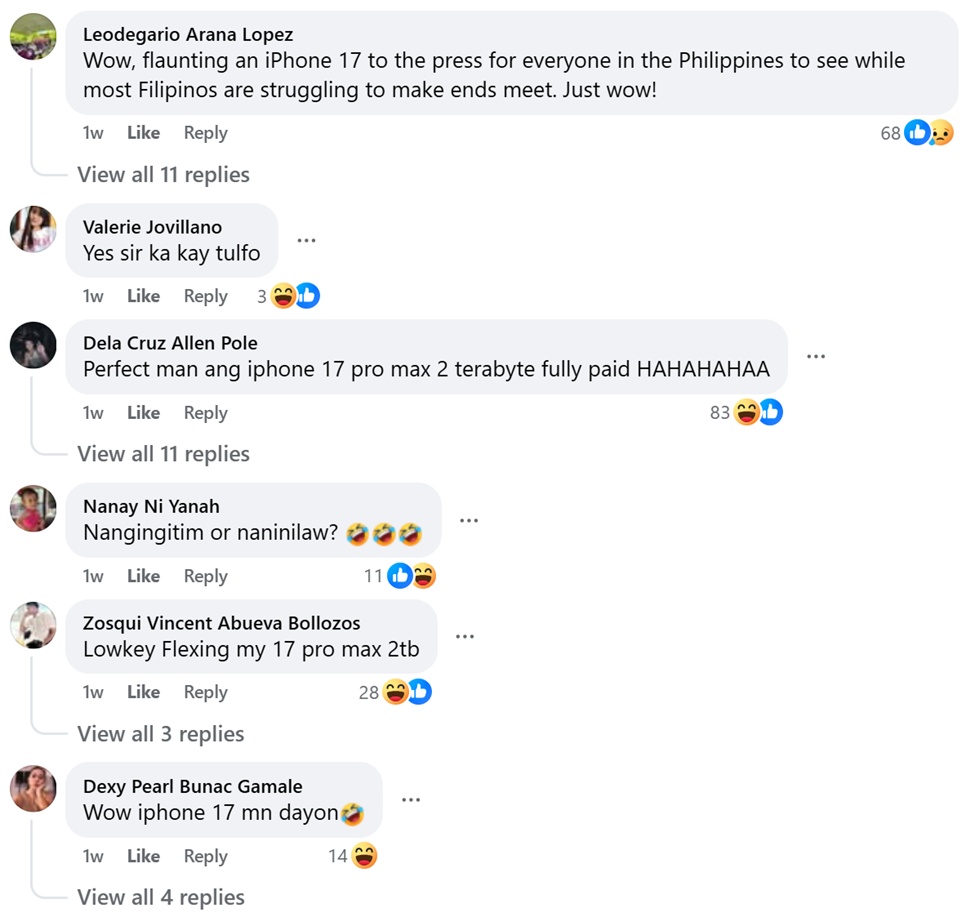Show the 14 haha reactions on Dexy's comment

pyautogui.click(x=353, y=856)
